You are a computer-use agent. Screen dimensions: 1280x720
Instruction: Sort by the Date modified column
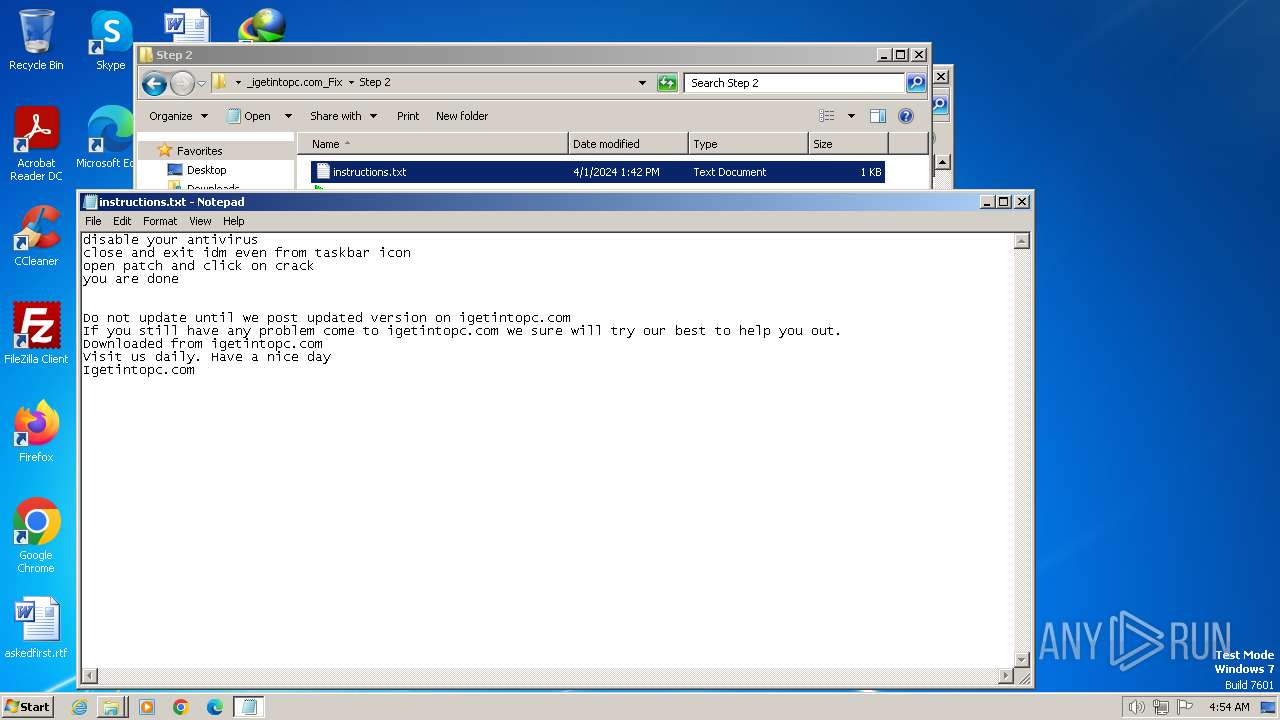pyautogui.click(x=628, y=144)
